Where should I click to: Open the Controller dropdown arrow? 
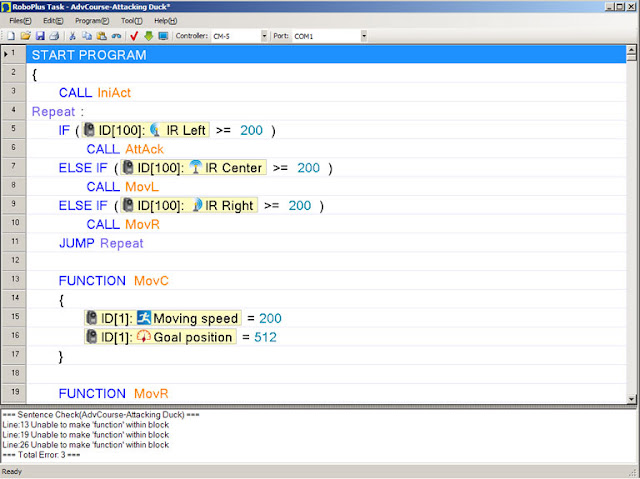(x=264, y=36)
